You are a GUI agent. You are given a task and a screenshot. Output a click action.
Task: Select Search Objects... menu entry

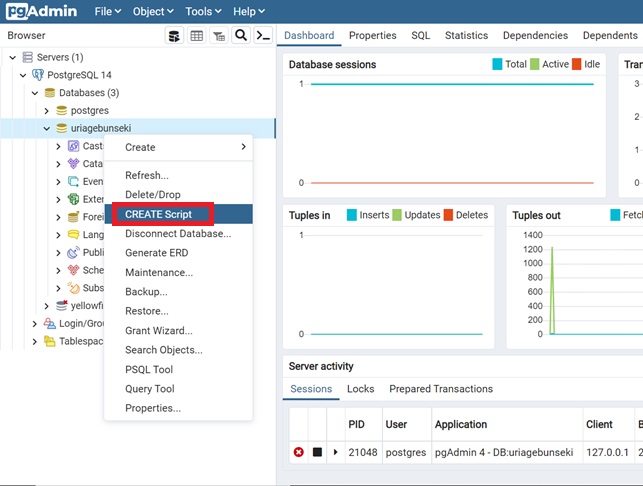178,350
